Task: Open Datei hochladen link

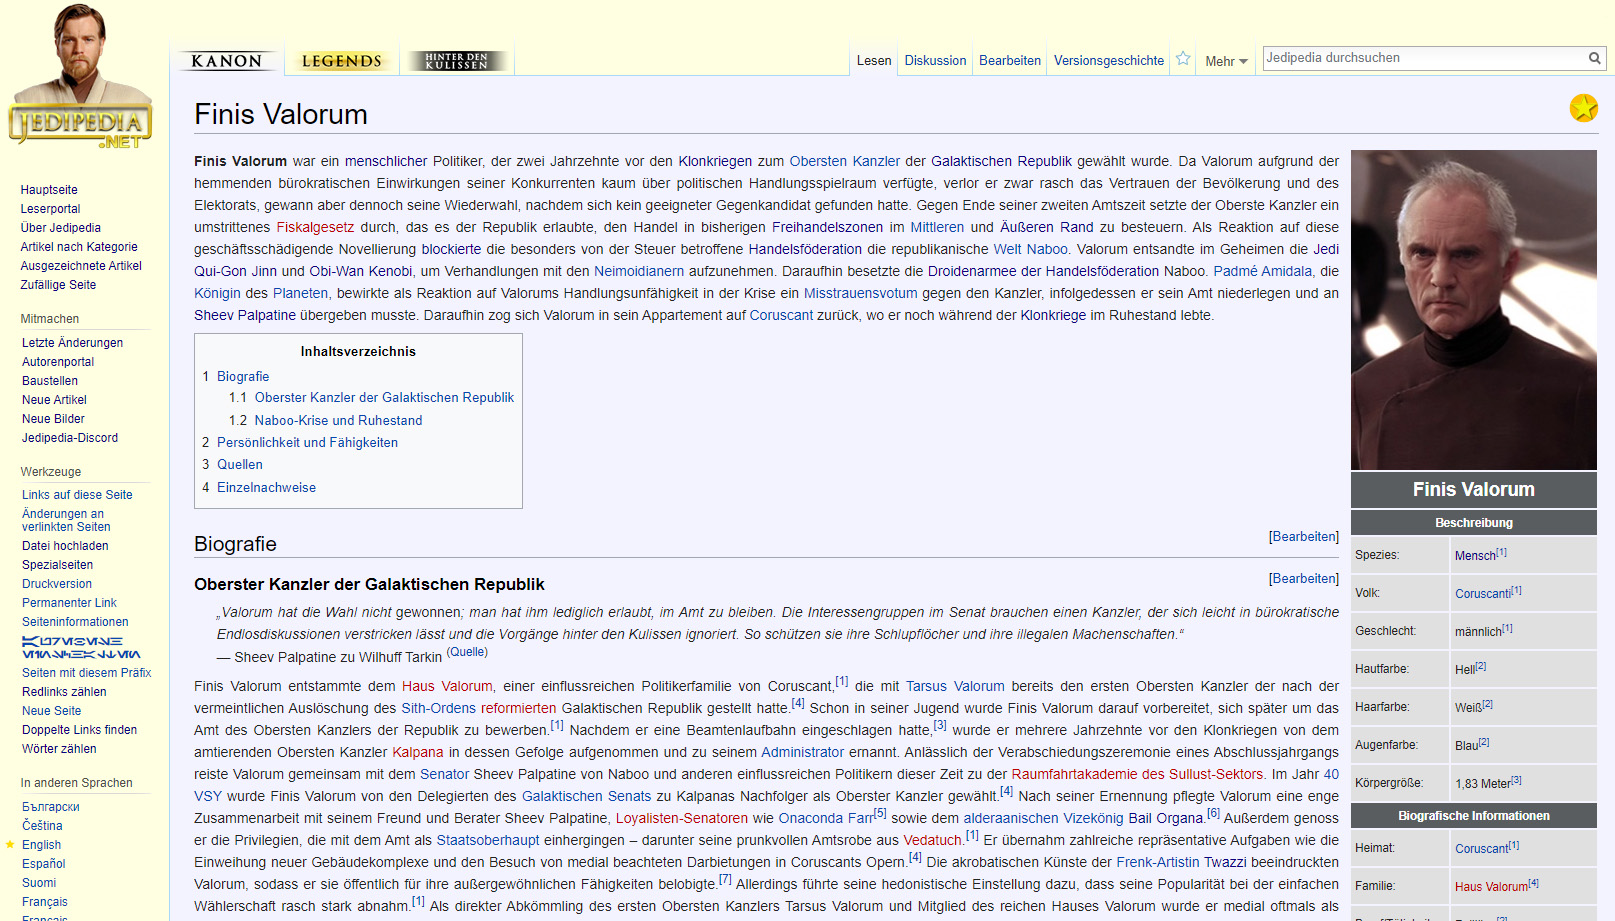Action: (x=65, y=546)
